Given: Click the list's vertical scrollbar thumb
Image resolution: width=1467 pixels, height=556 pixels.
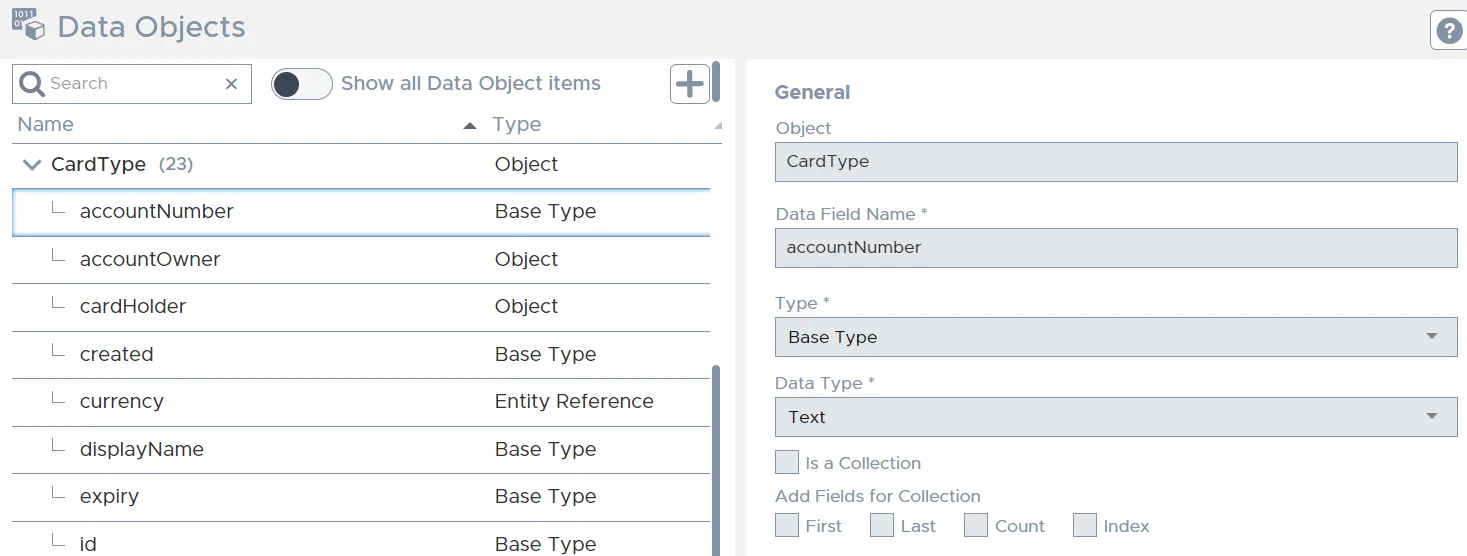Looking at the screenshot, I should click(715, 460).
